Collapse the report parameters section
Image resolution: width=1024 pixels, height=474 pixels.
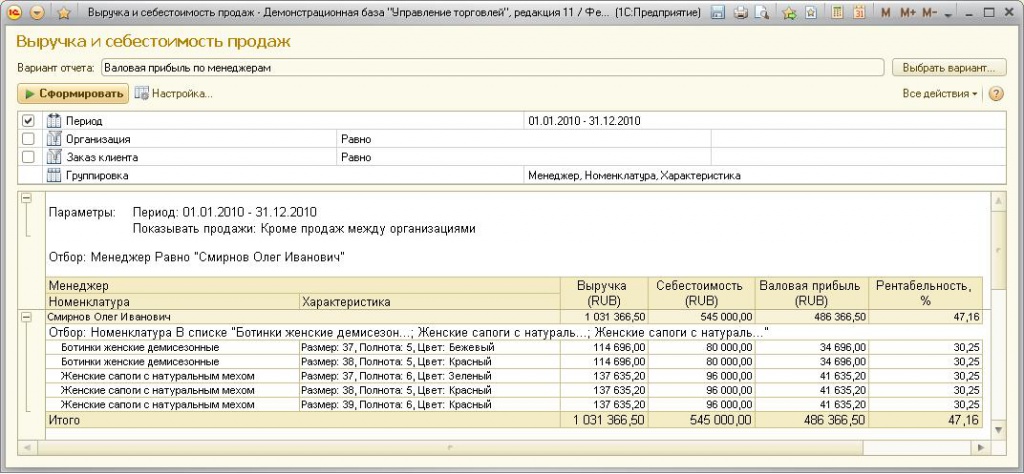pyautogui.click(x=27, y=198)
